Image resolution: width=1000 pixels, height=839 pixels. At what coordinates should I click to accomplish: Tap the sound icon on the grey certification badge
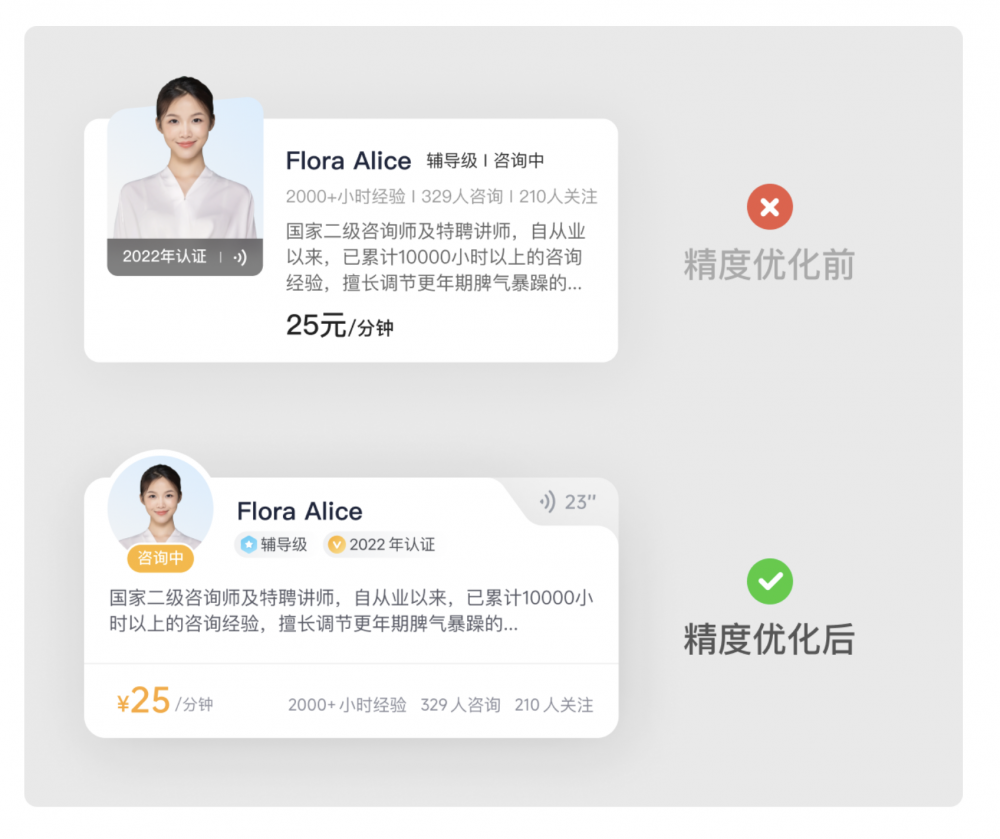tap(240, 257)
